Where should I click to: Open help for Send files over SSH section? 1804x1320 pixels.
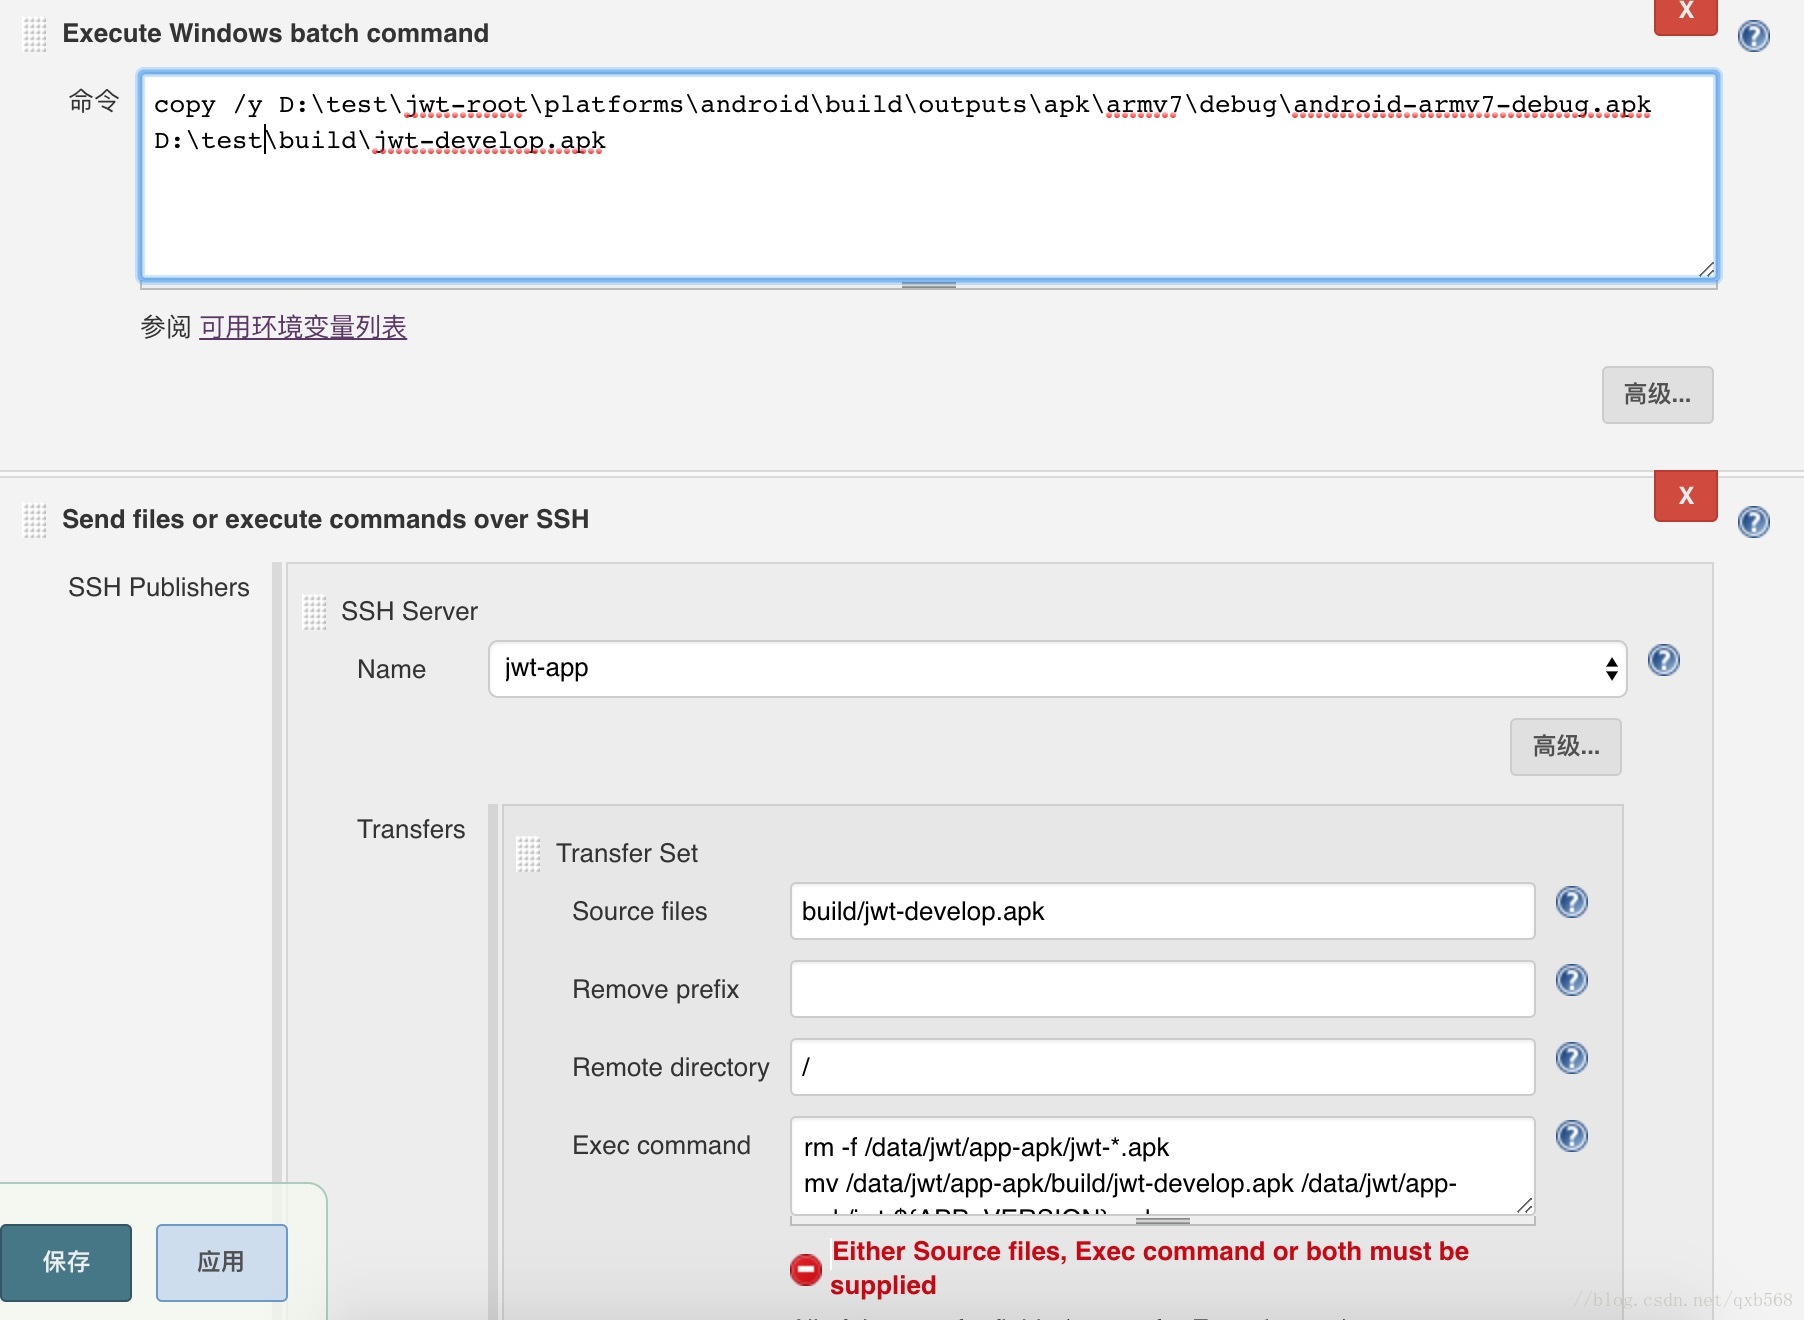(1754, 522)
